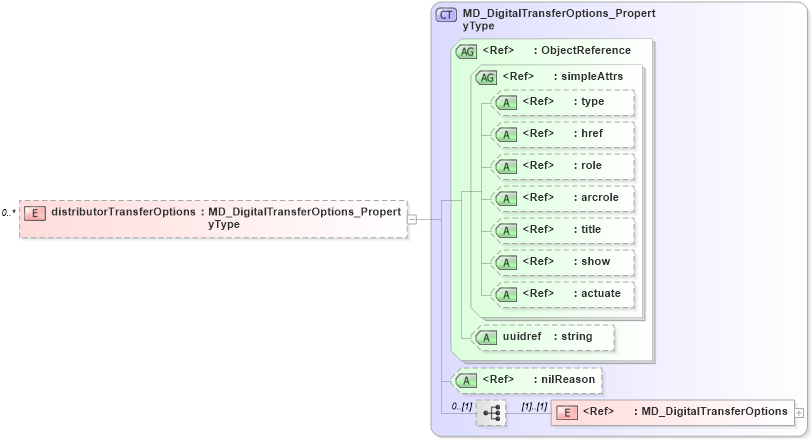Screen dimensions: 812x439
Task: Click the A icon of show attribute
Action: 506,262
